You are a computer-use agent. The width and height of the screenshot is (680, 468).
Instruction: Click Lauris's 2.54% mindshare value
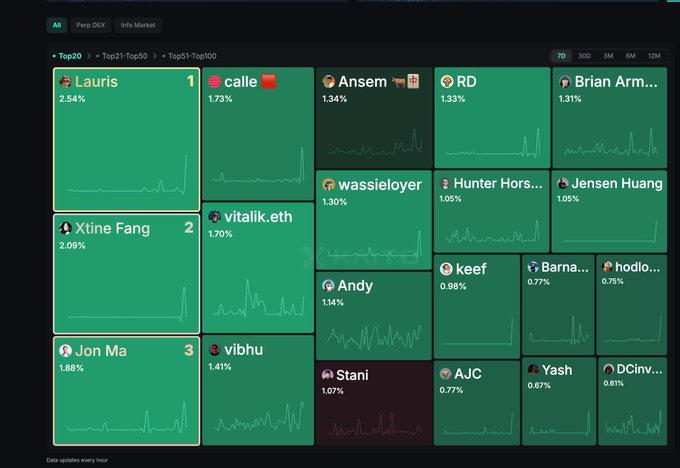click(72, 99)
